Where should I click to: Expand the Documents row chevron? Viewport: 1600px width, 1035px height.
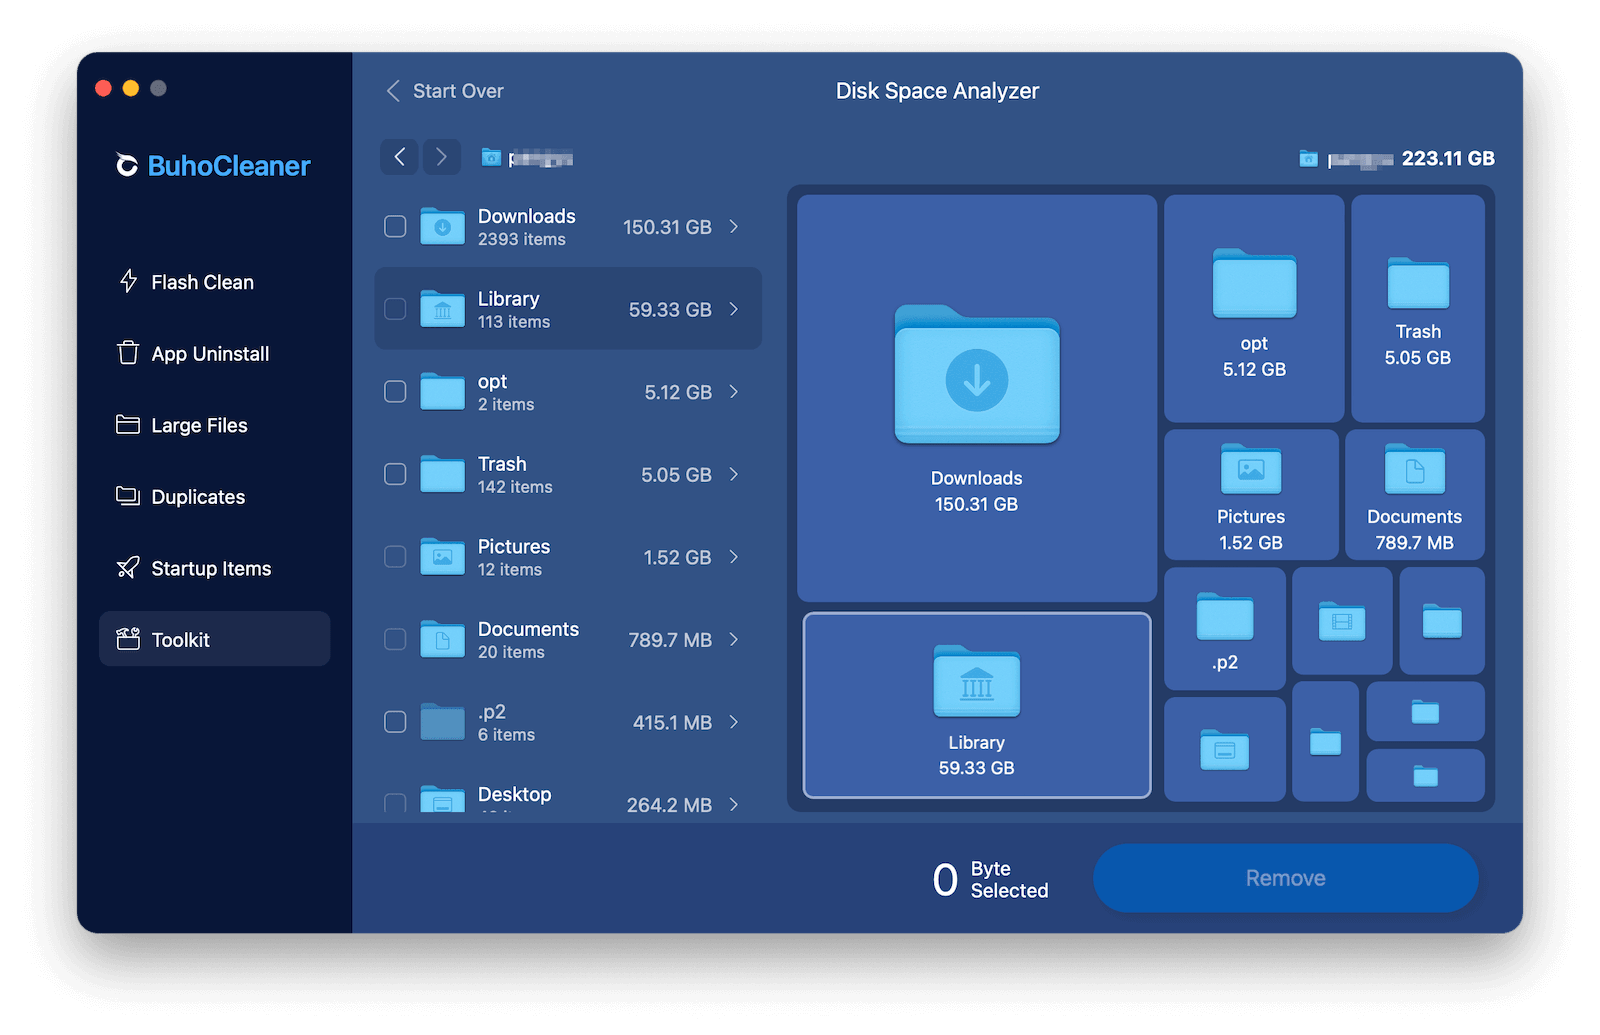pyautogui.click(x=734, y=640)
